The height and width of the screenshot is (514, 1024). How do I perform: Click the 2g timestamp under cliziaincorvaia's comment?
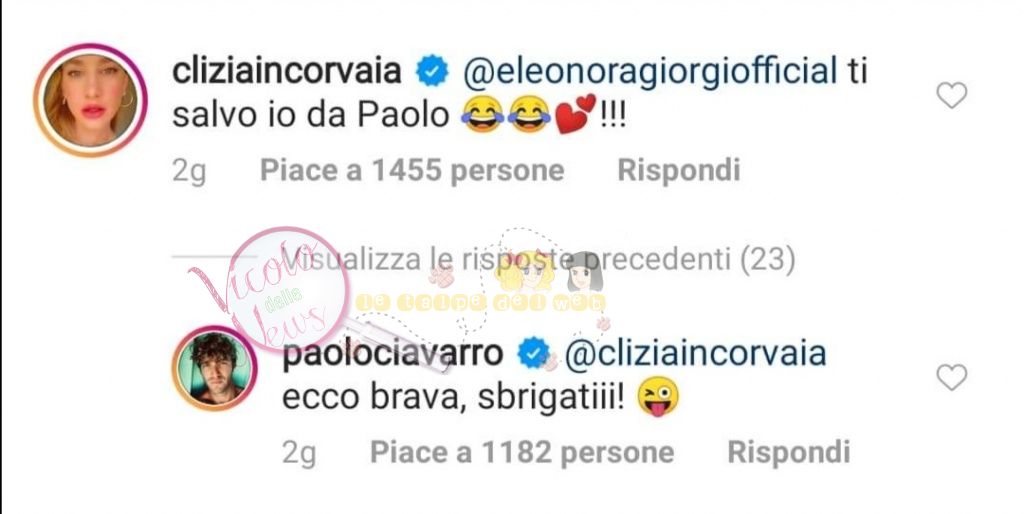point(189,172)
